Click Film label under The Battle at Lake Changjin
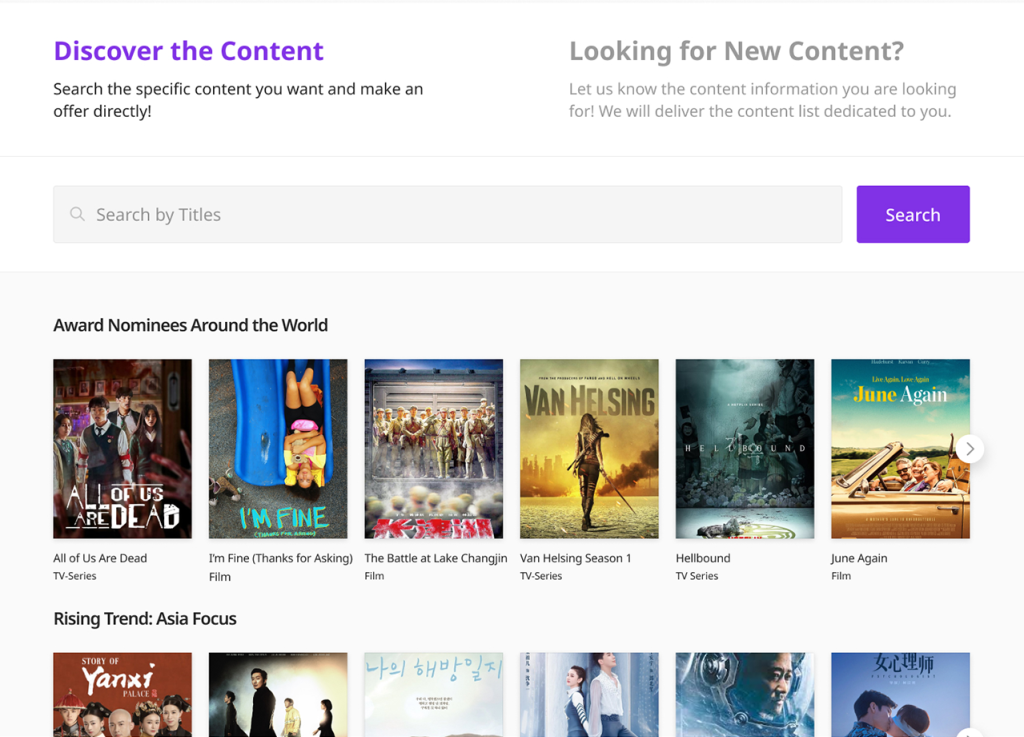Screen dimensions: 1024x737 click(x=374, y=576)
